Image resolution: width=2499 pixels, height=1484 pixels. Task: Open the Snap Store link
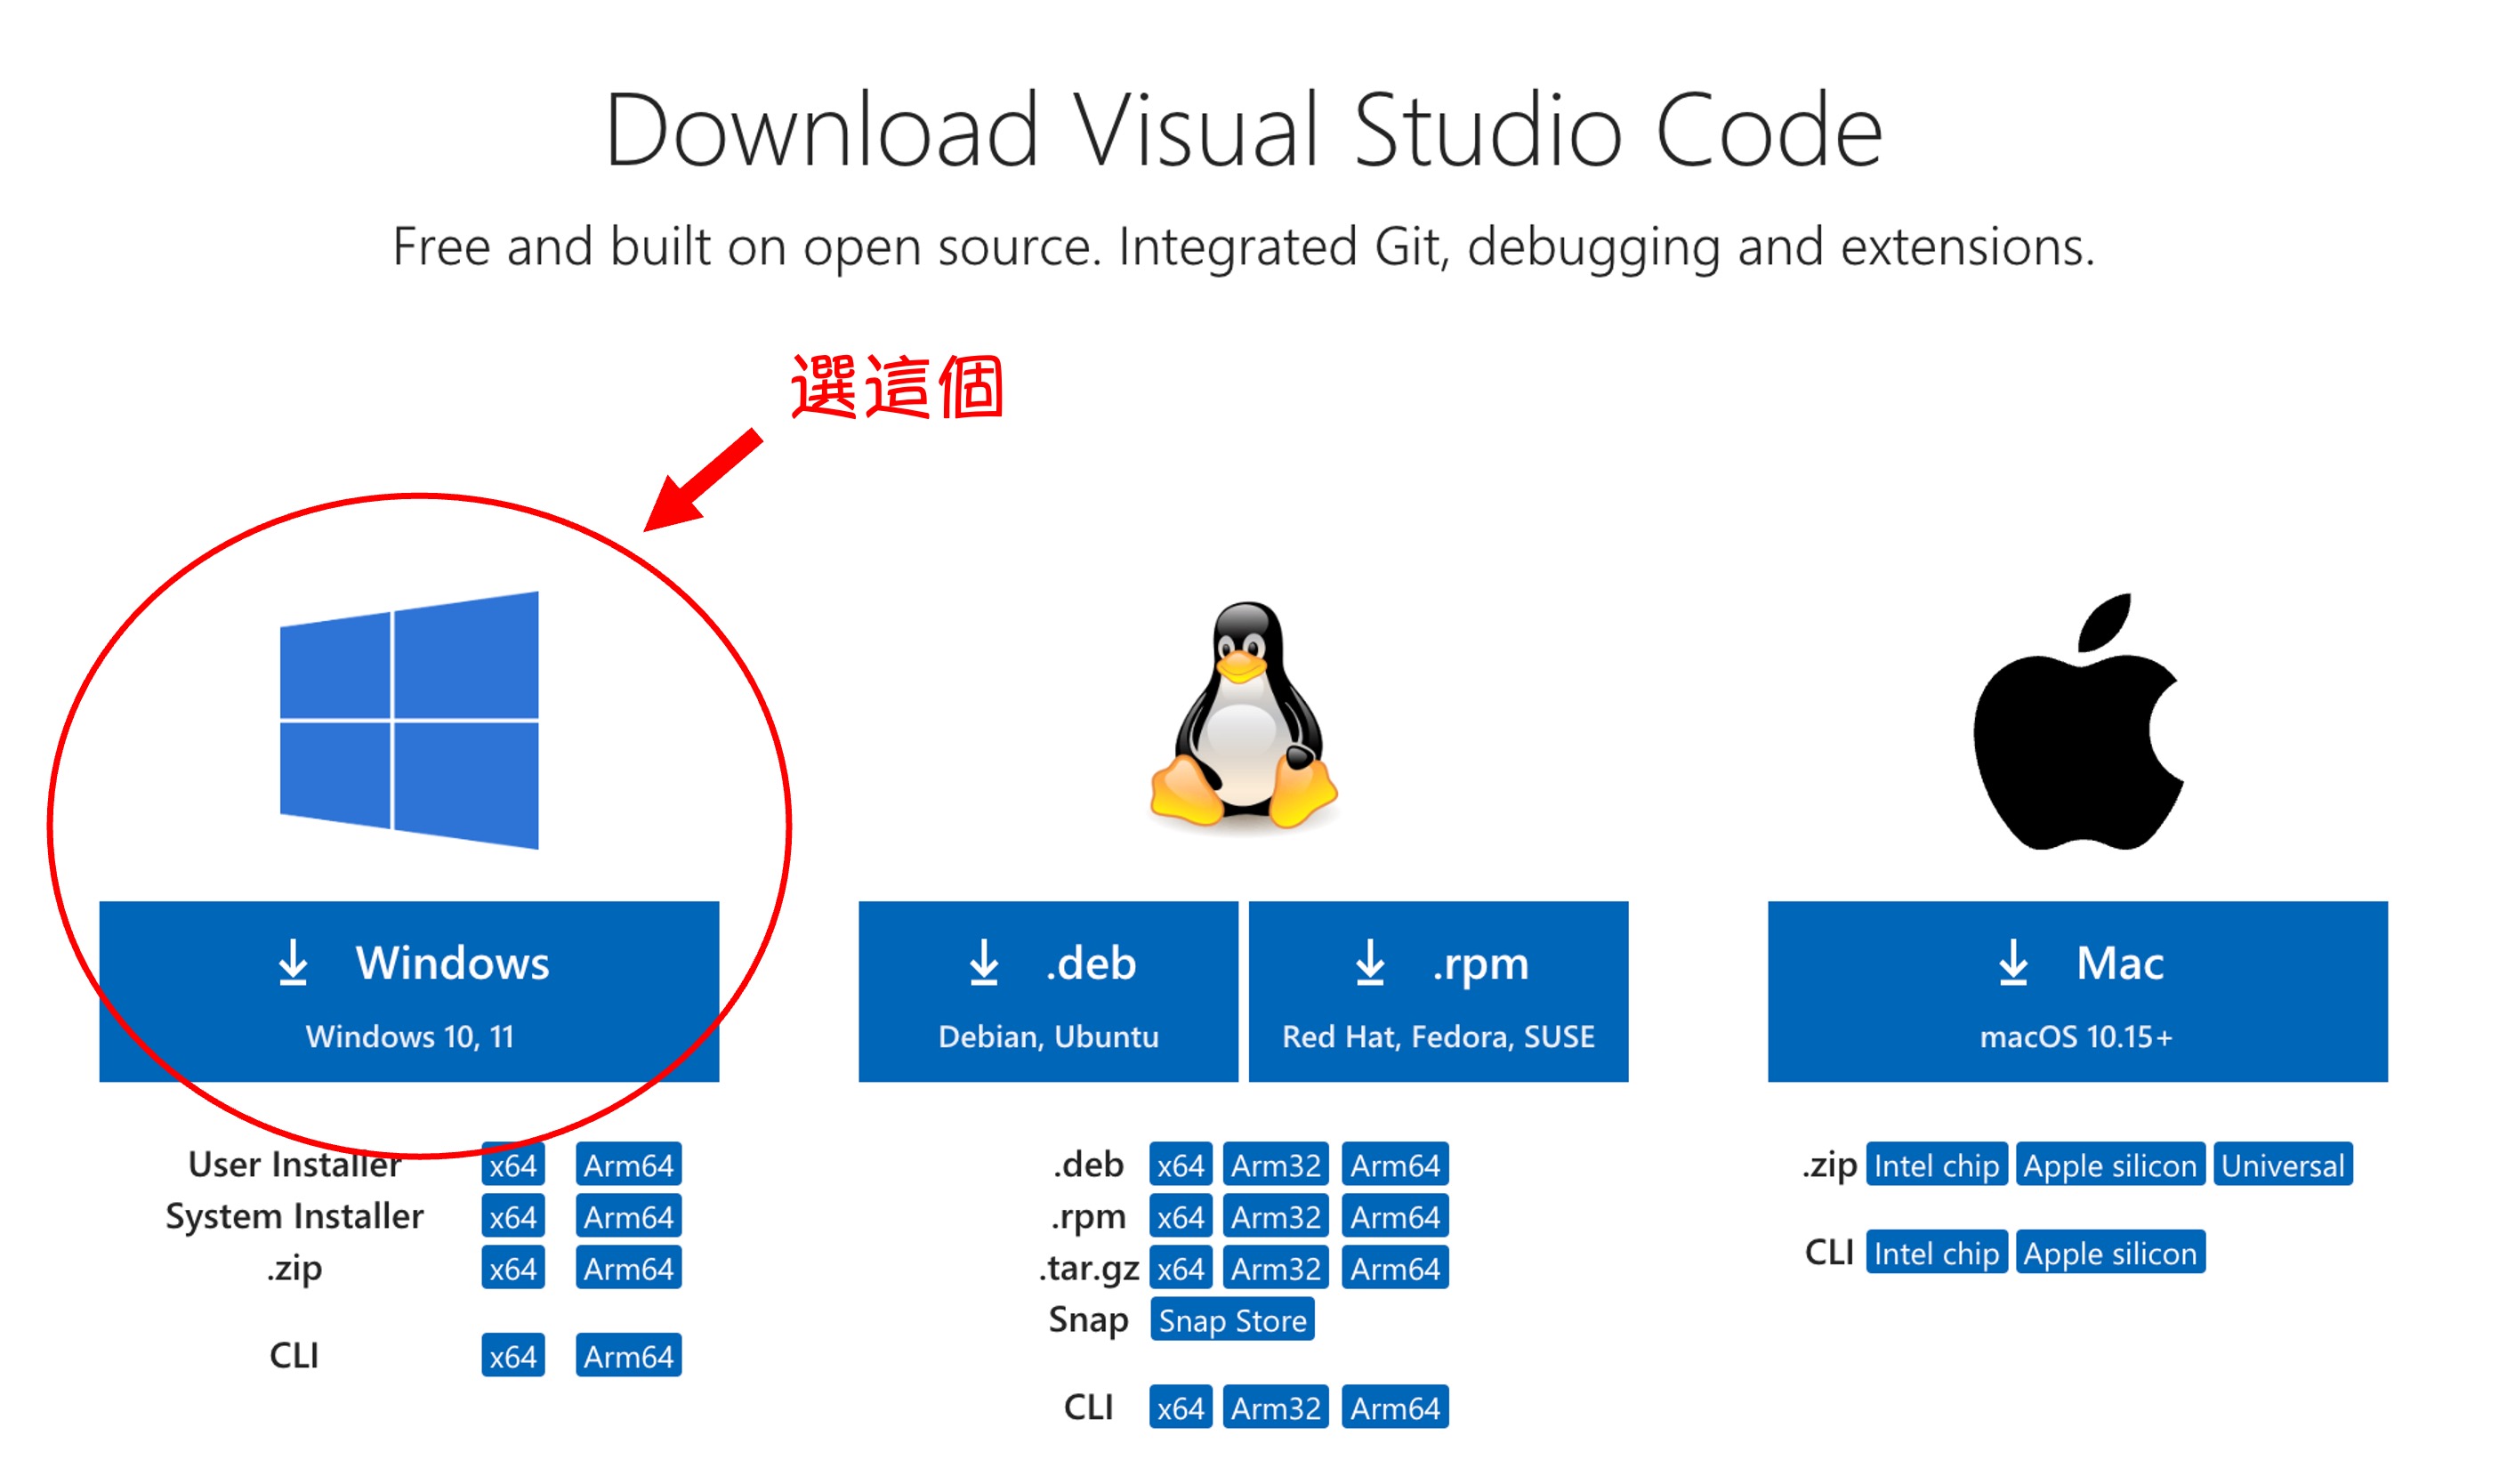click(1232, 1320)
